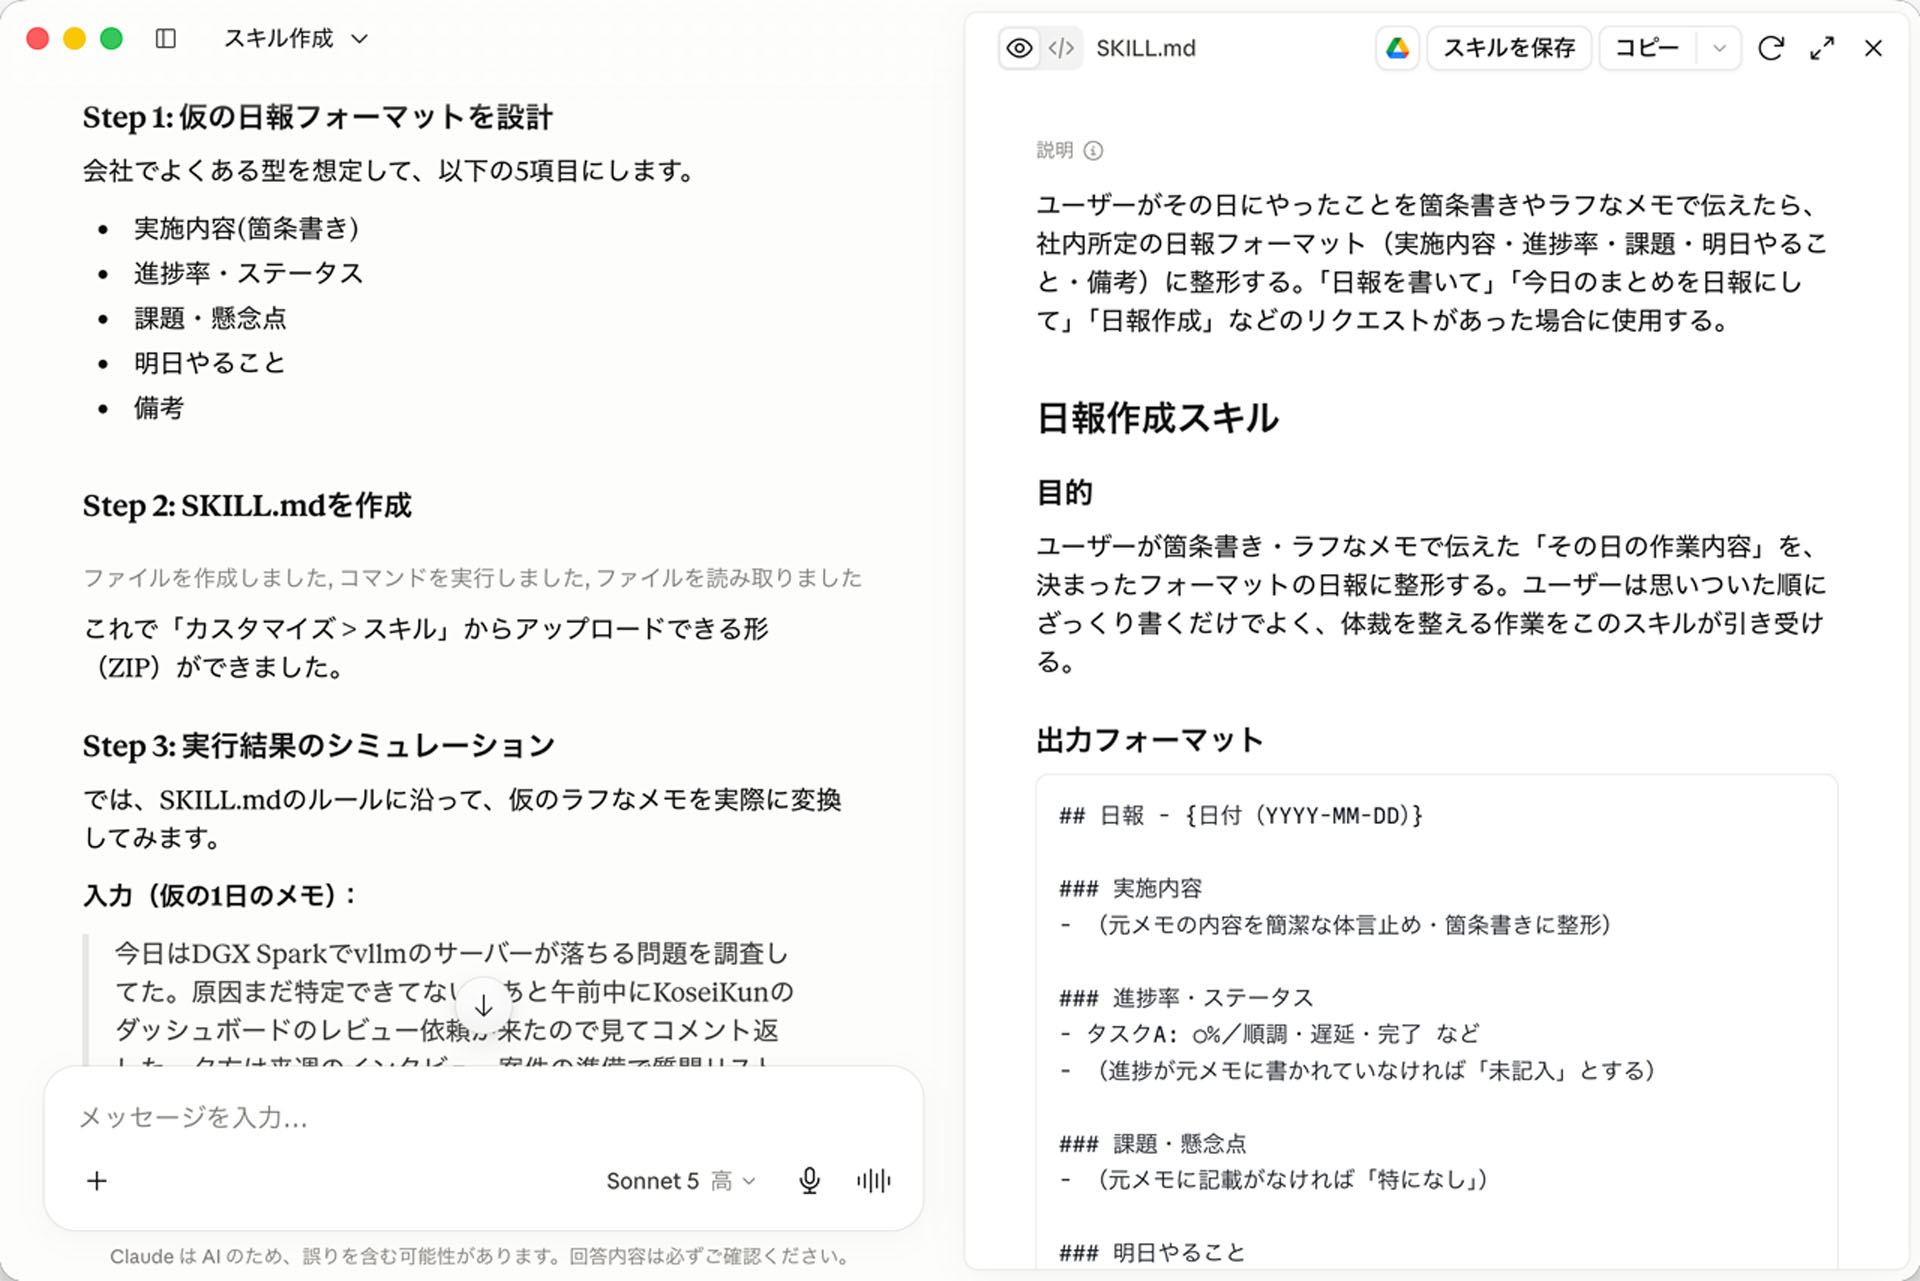The height and width of the screenshot is (1281, 1920).
Task: Click the scroll-to-bottom arrow button
Action: coord(483,1005)
